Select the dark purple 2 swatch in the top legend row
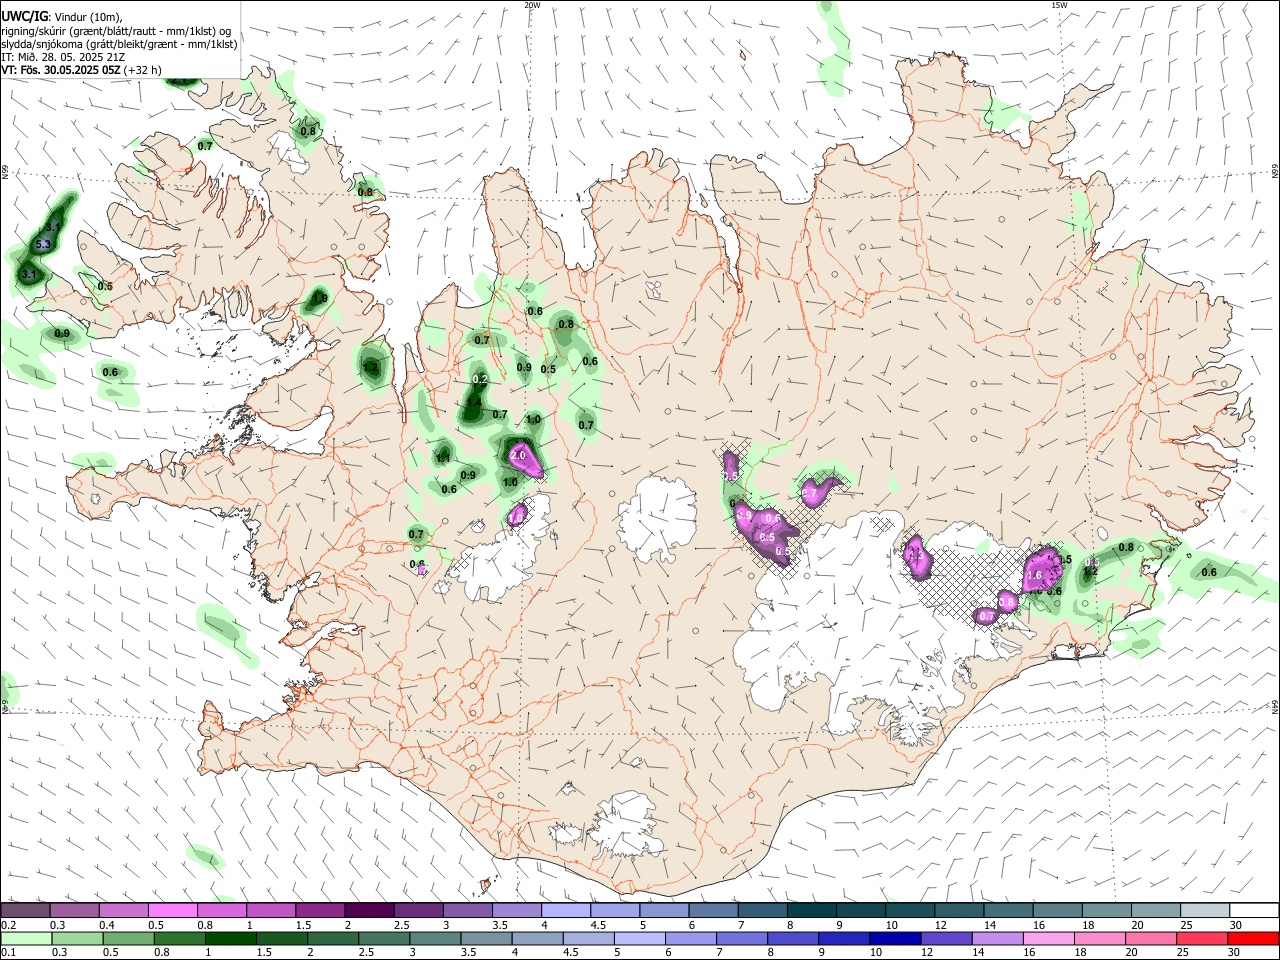This screenshot has height=960, width=1280. (369, 911)
